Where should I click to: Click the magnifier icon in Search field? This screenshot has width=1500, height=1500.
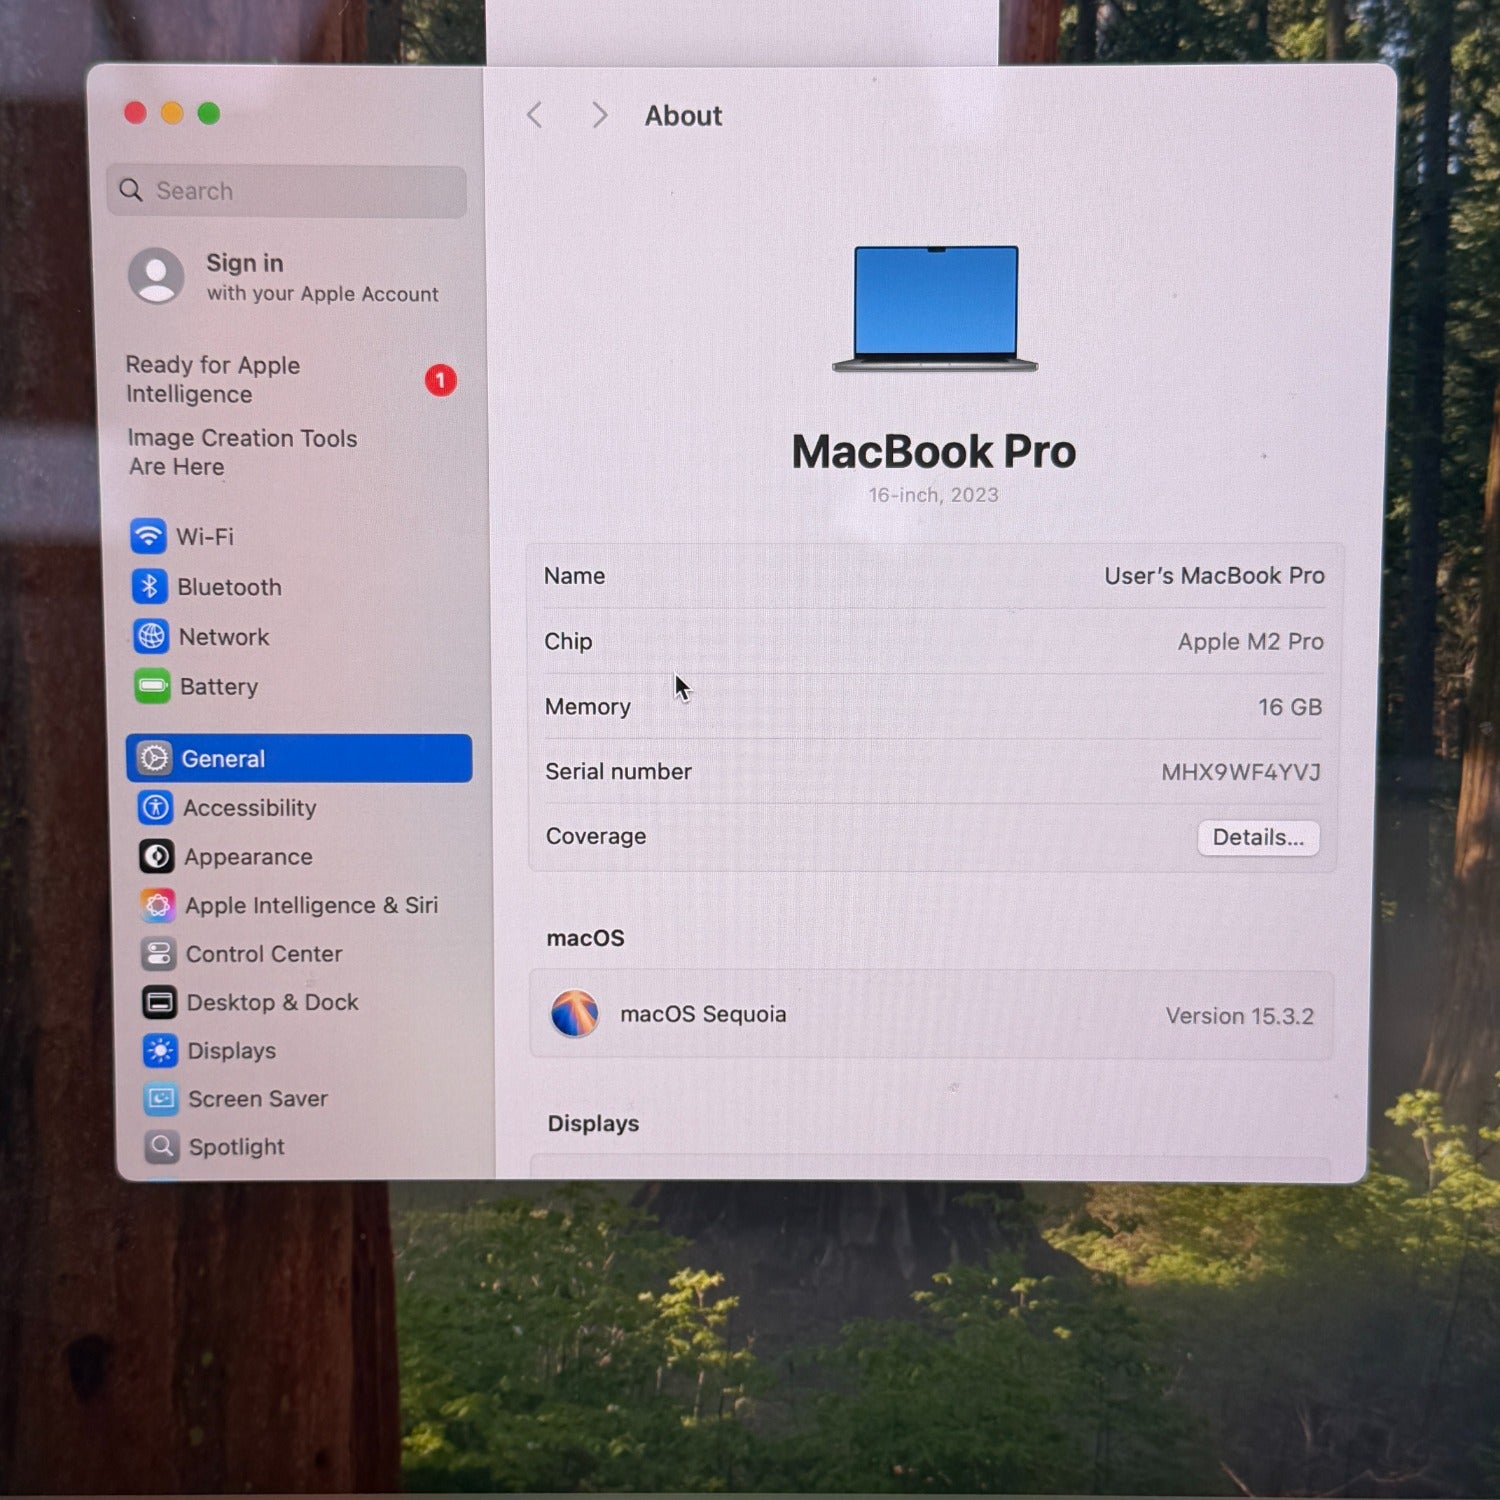[131, 190]
